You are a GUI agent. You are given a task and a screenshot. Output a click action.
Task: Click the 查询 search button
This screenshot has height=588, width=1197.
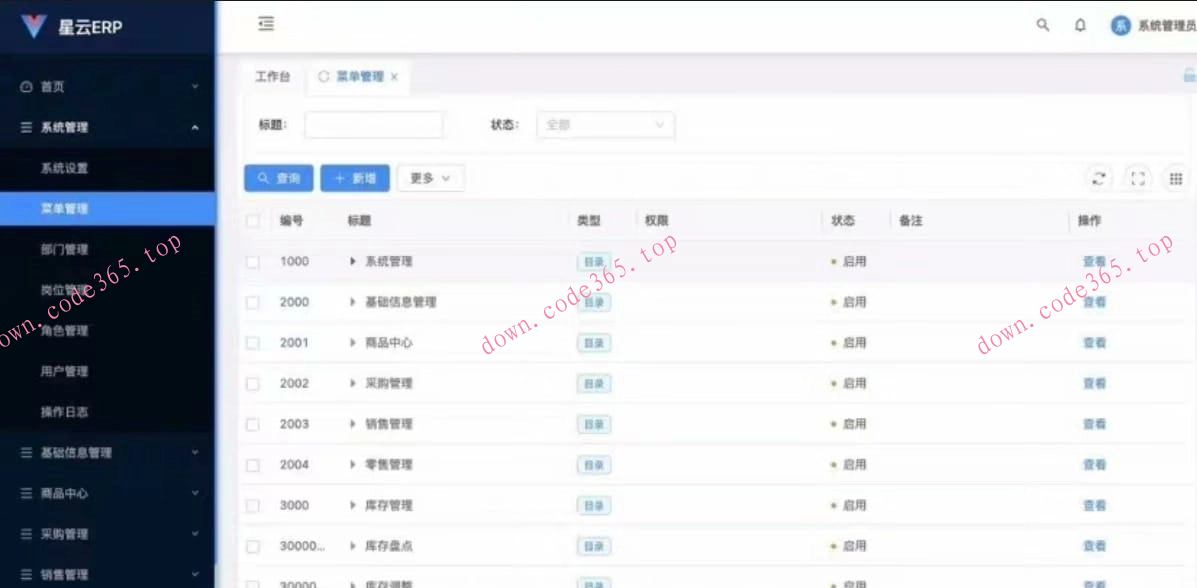click(277, 177)
